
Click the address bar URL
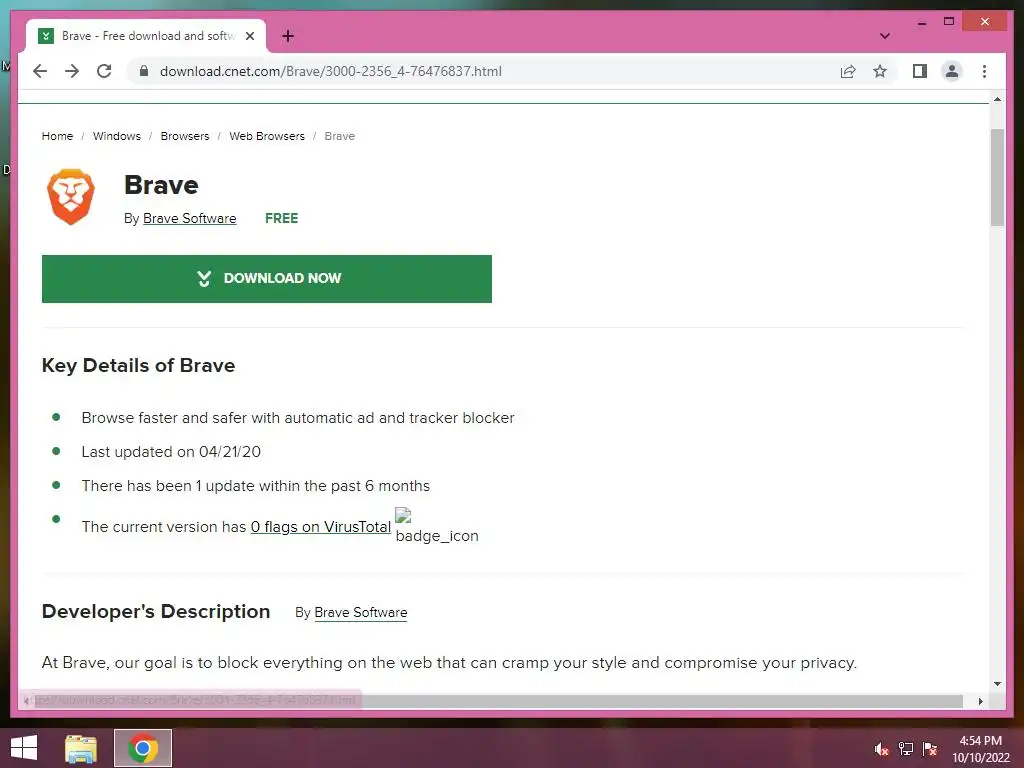330,71
